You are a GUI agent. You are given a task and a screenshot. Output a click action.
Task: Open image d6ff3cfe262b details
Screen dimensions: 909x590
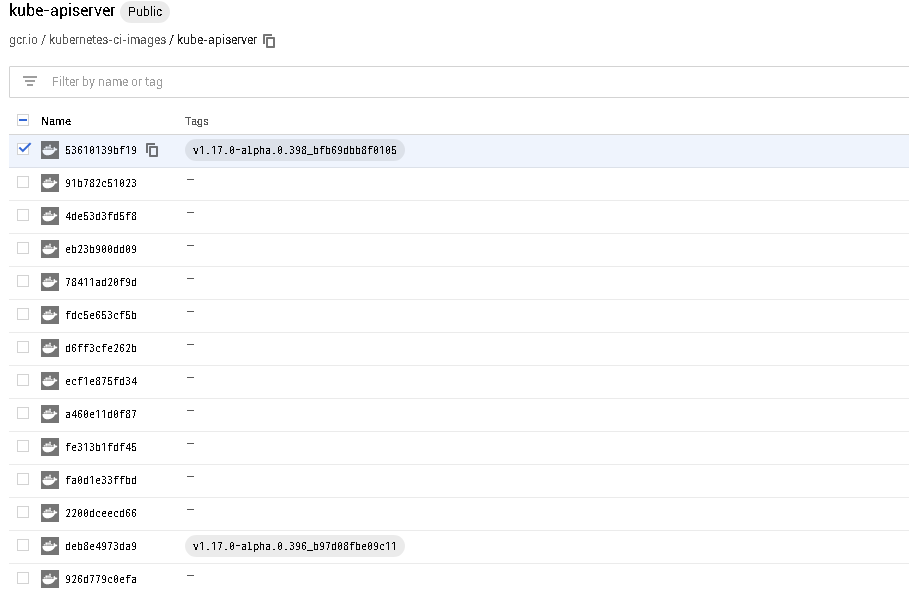(x=101, y=349)
